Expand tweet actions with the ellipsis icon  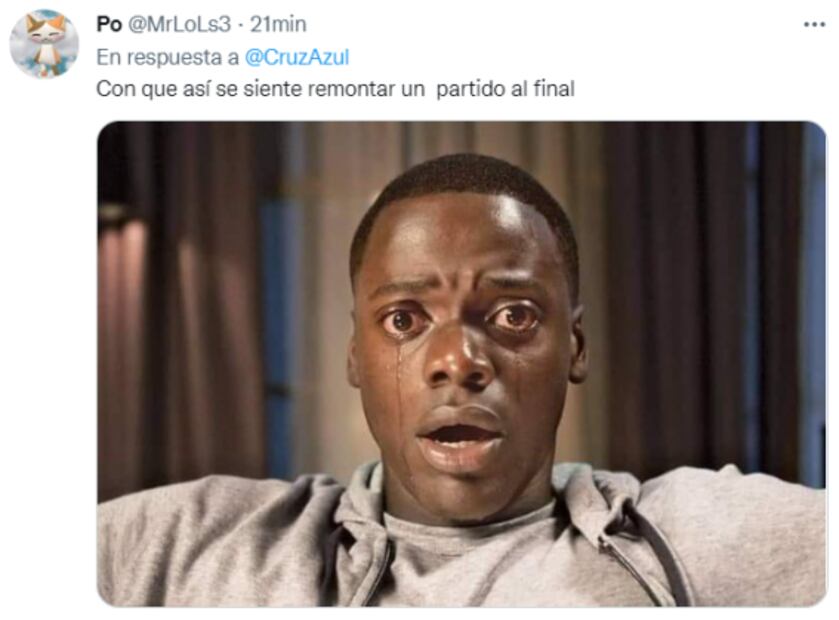click(814, 25)
